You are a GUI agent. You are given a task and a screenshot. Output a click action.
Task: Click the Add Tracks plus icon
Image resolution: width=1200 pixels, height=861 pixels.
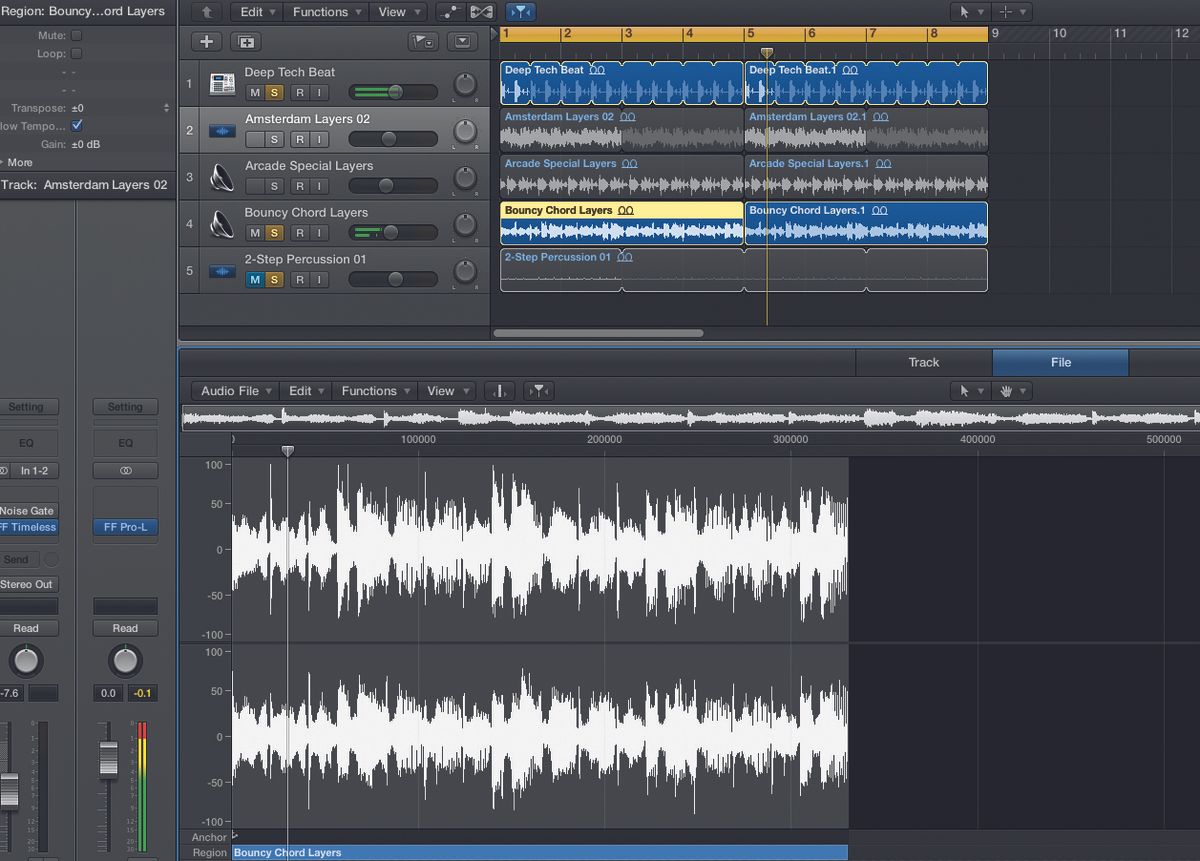pyautogui.click(x=206, y=42)
